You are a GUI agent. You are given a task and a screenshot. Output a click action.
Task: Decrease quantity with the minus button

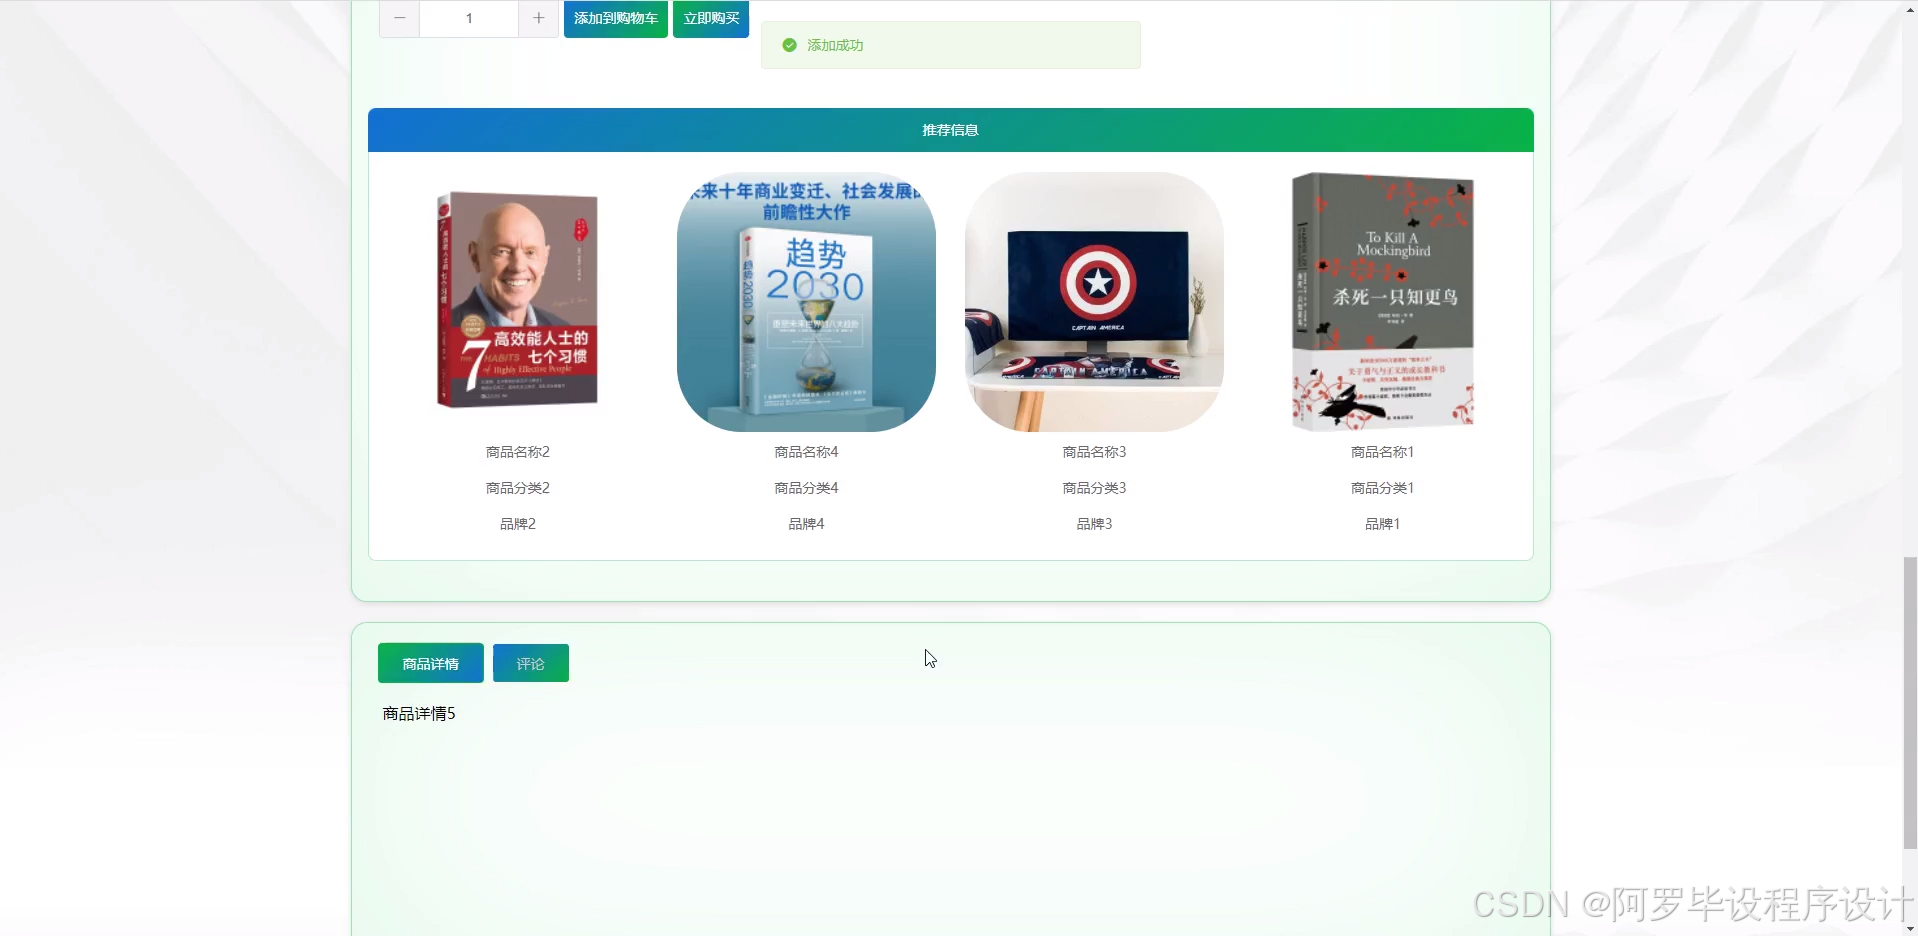click(399, 19)
